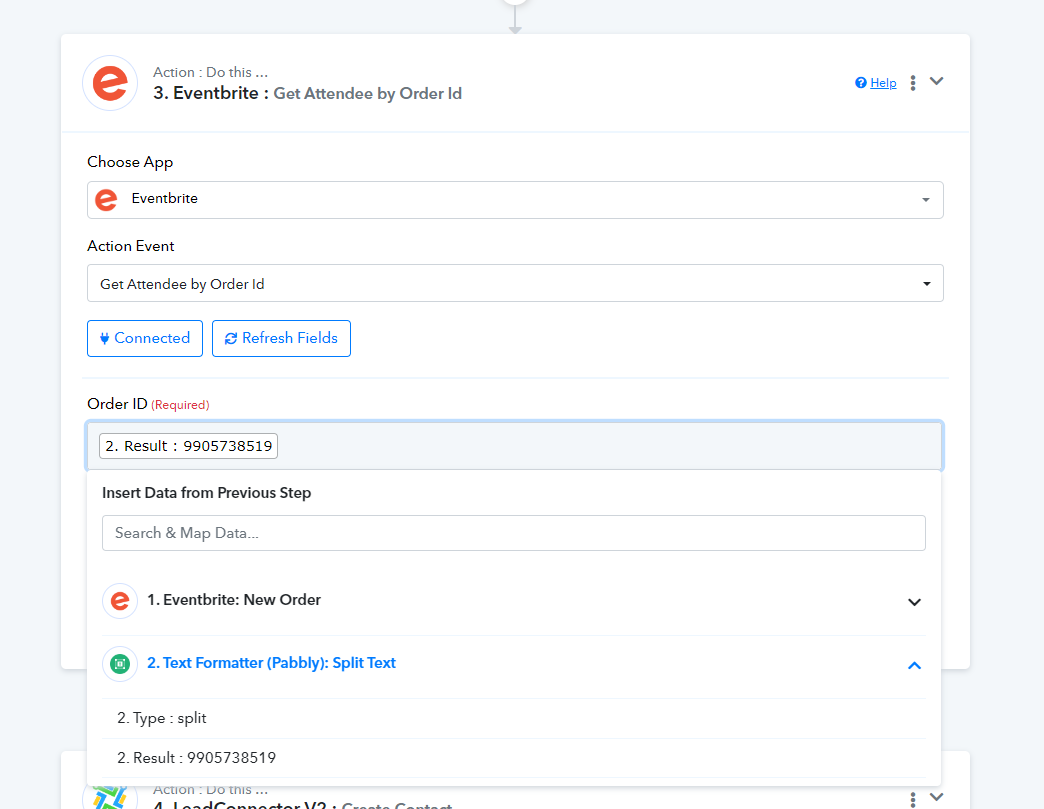Open the three-dot menu for step 4

pos(913,799)
